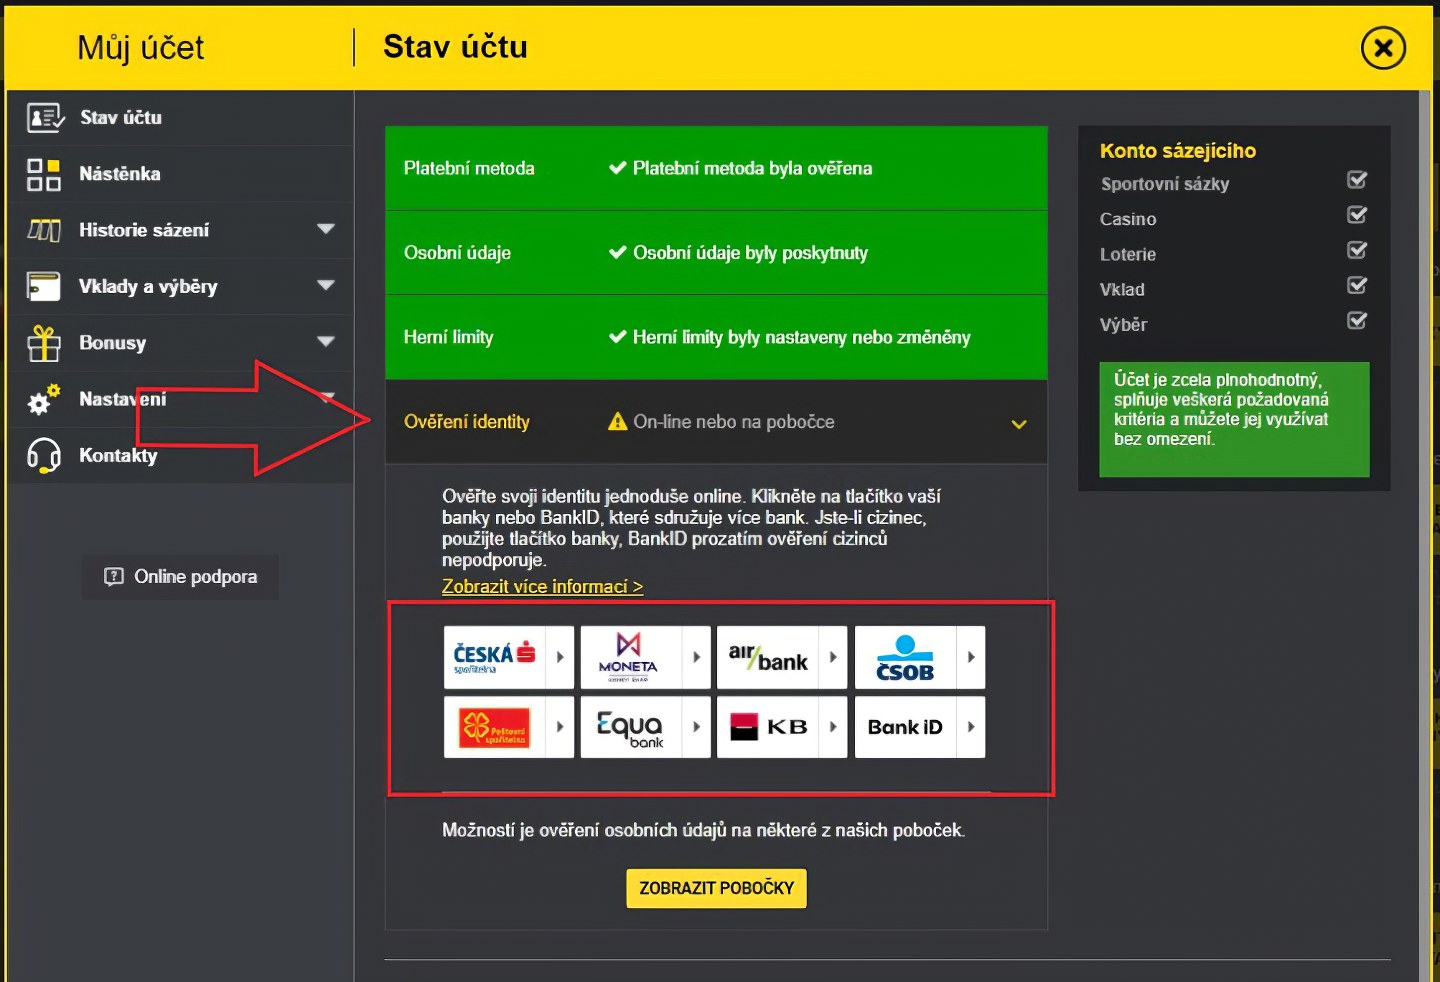Click the Můj účet header title

tap(141, 48)
